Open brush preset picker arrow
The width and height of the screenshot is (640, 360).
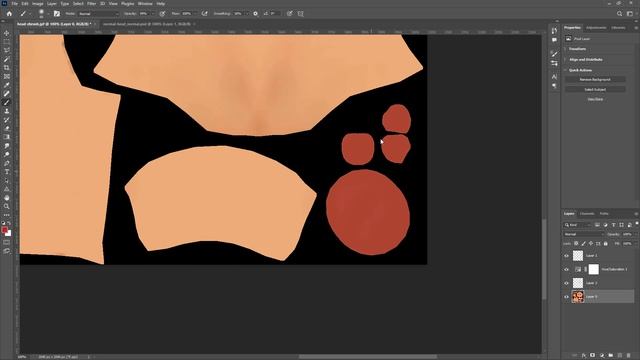(x=48, y=14)
